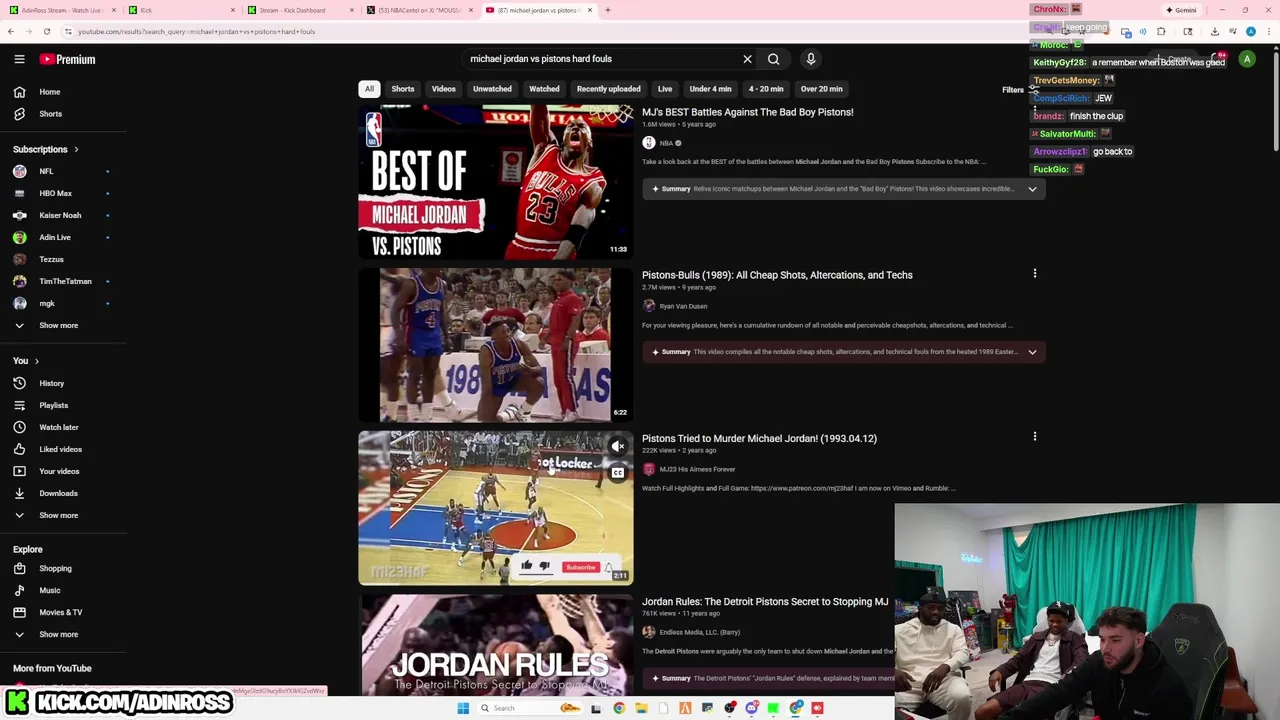
Task: Switch to Stream - Kick Dashboard tab
Action: point(300,10)
